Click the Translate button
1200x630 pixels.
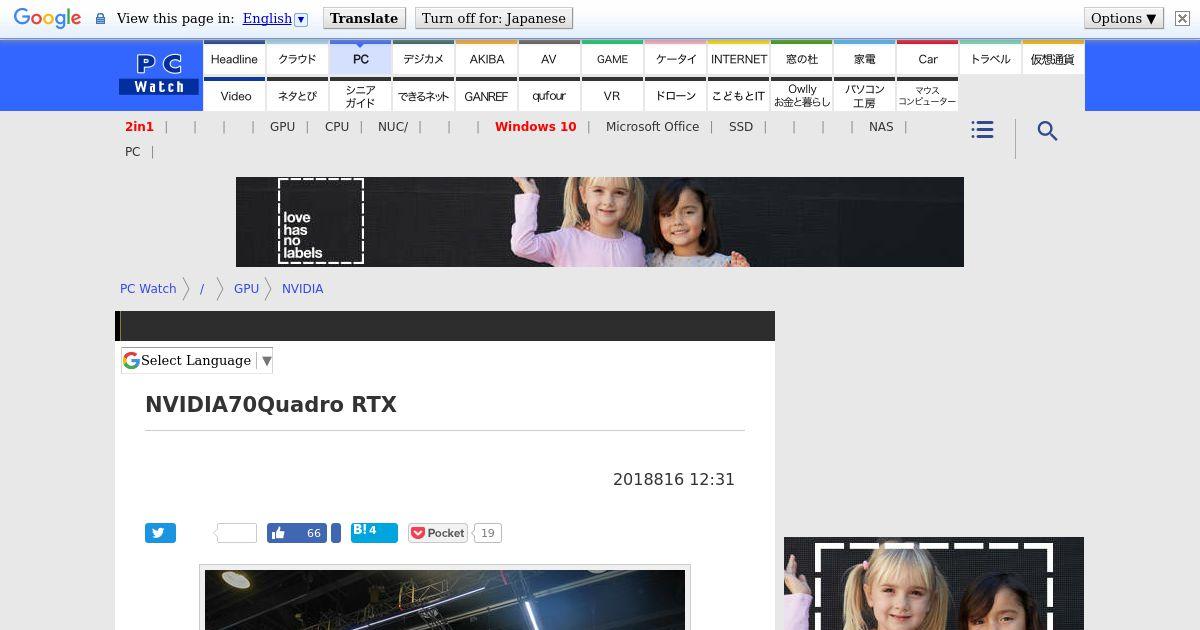click(x=364, y=18)
